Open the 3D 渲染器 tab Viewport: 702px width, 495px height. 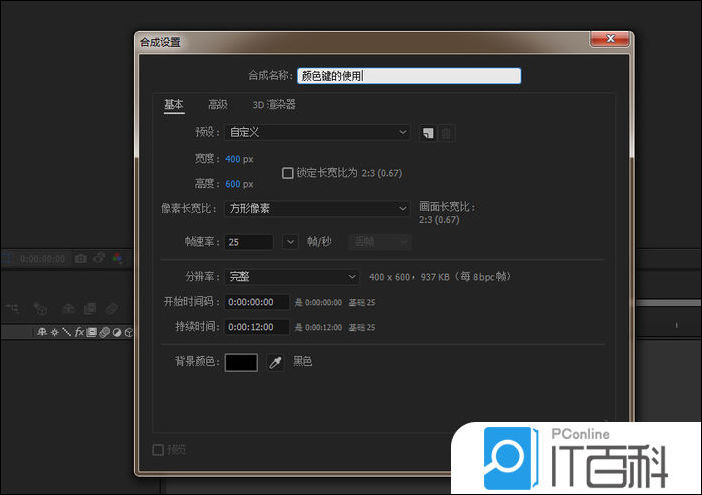coord(274,105)
